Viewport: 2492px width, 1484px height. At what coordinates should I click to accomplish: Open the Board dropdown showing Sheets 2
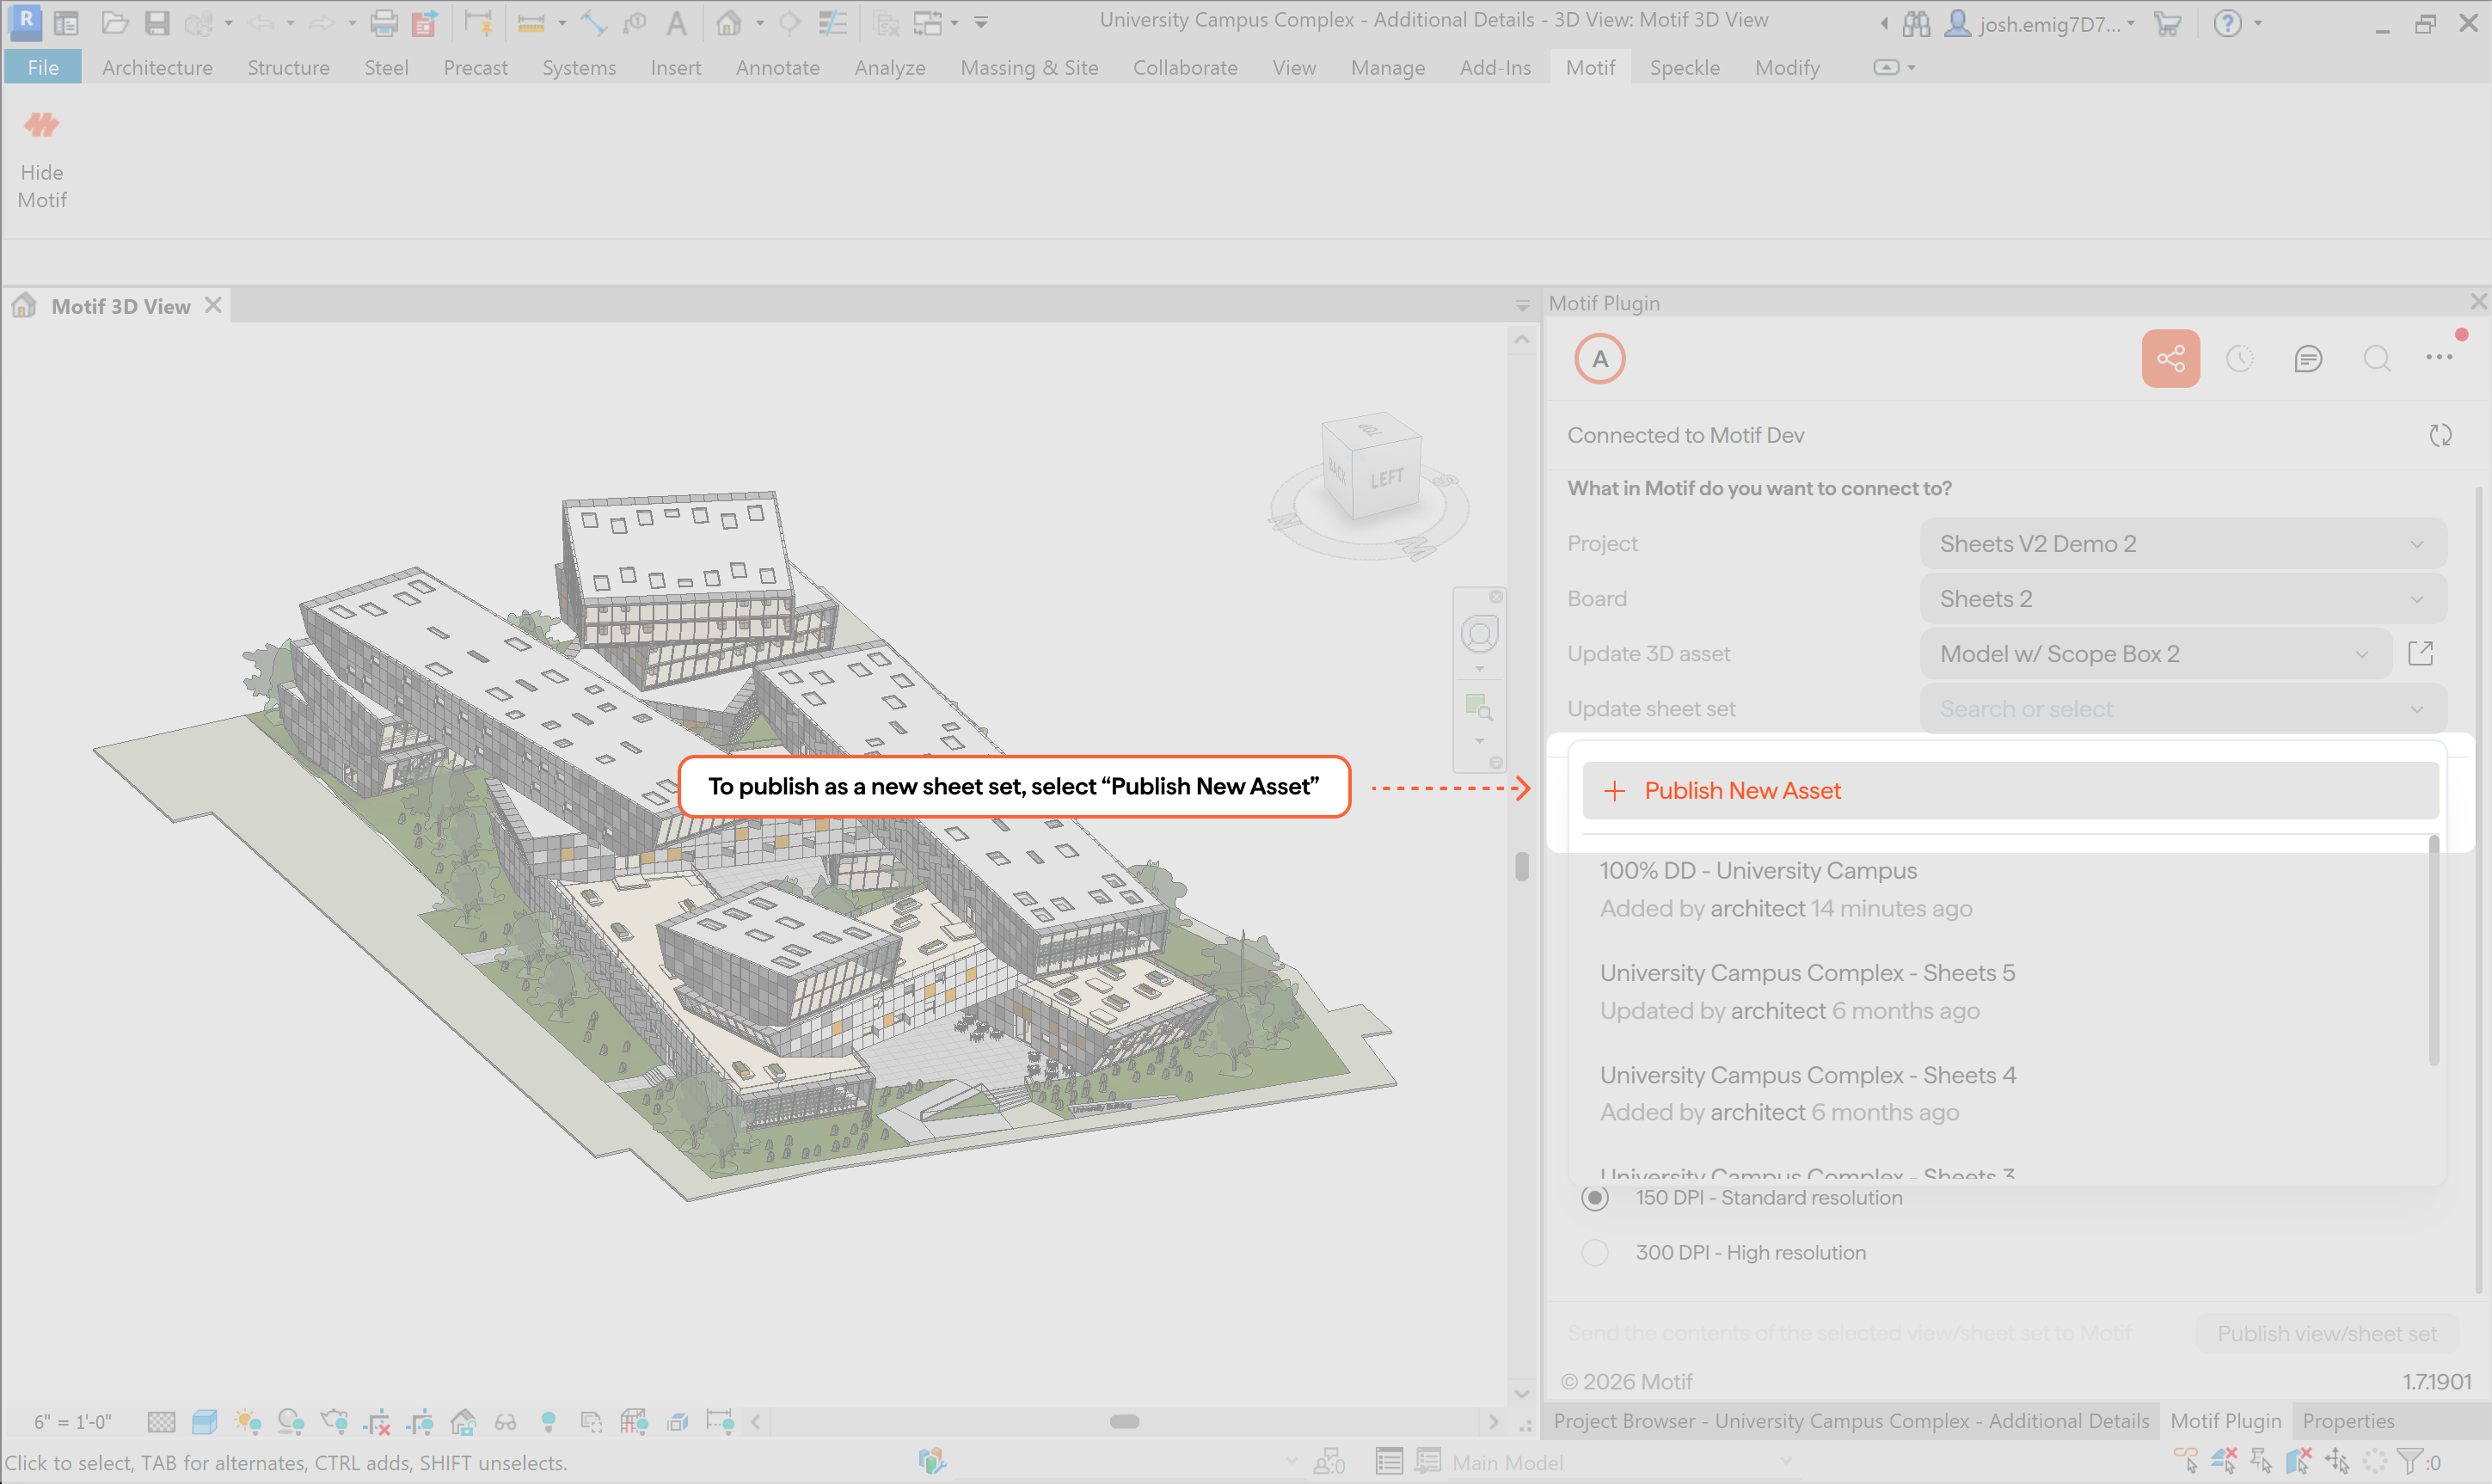[x=2183, y=598]
